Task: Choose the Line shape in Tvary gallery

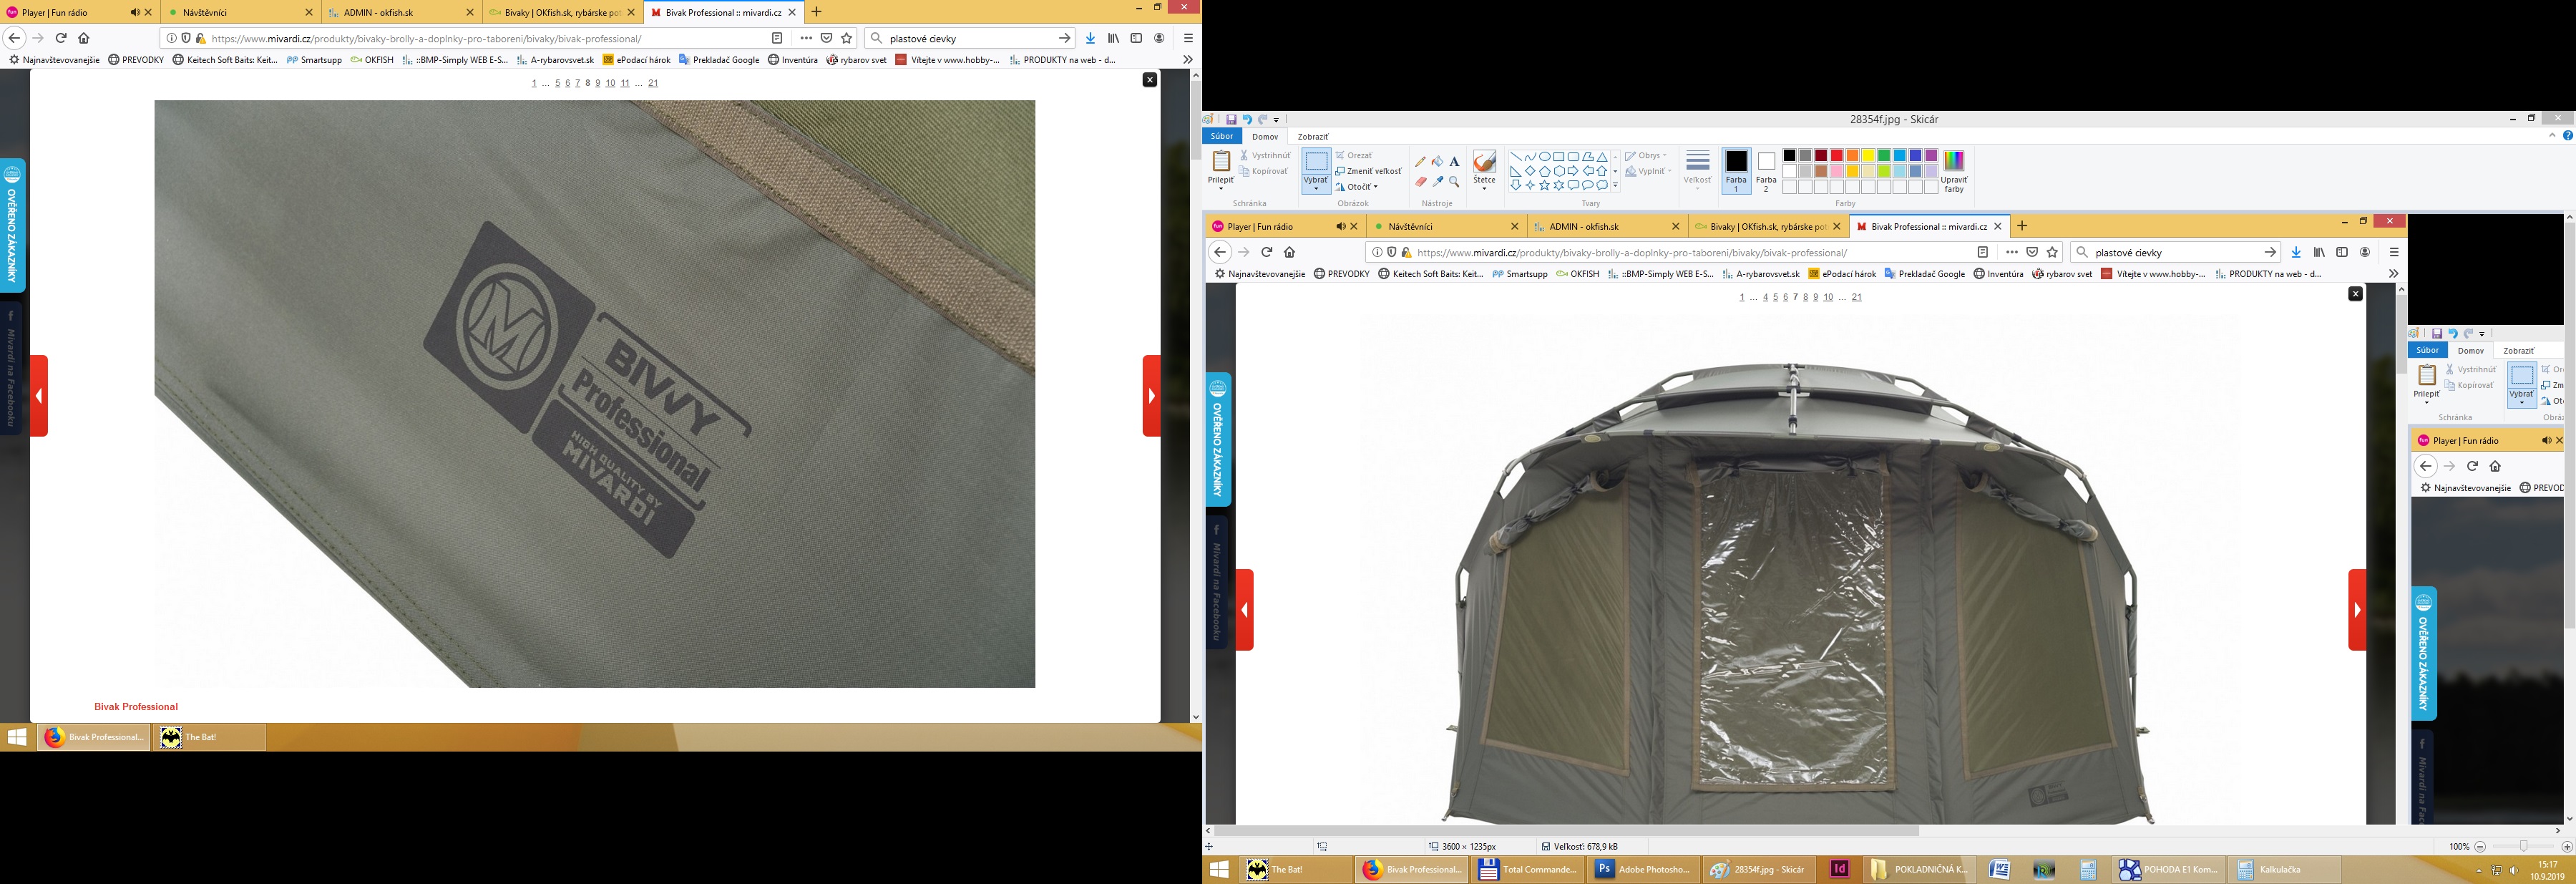Action: pos(1516,157)
